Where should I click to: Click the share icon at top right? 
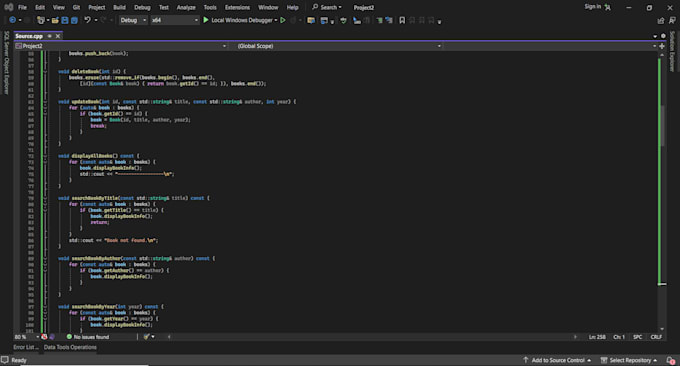tap(661, 20)
